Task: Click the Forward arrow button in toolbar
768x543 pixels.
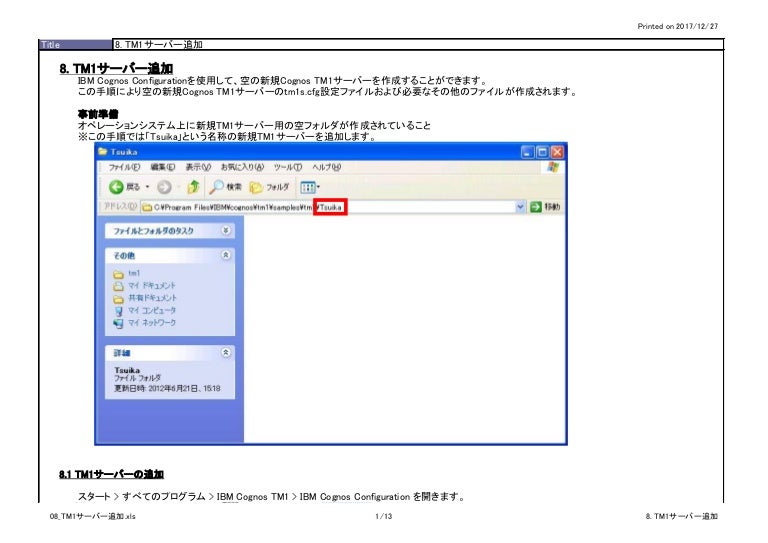Action: [165, 188]
